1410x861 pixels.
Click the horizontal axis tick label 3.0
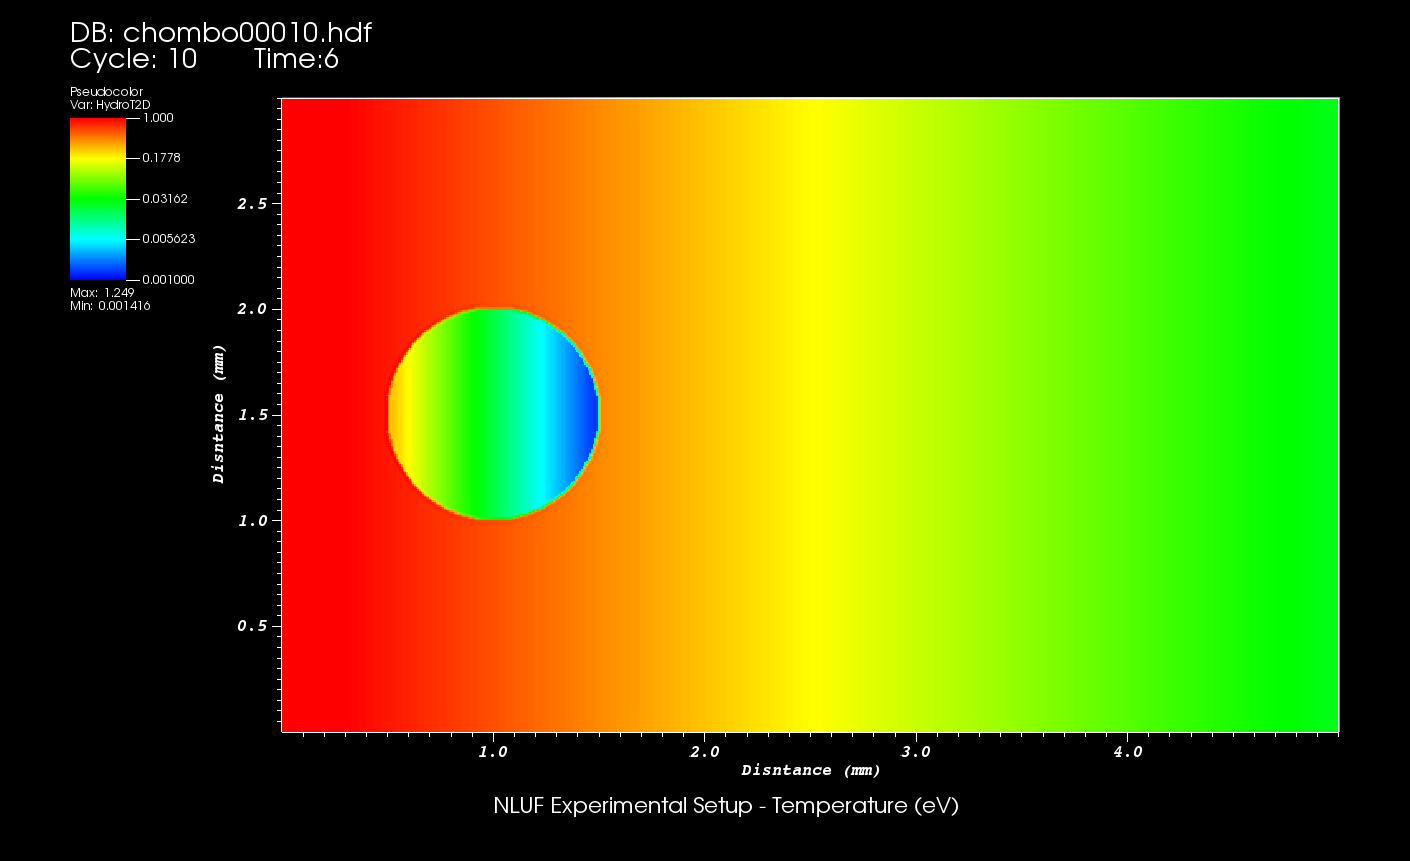[x=916, y=752]
